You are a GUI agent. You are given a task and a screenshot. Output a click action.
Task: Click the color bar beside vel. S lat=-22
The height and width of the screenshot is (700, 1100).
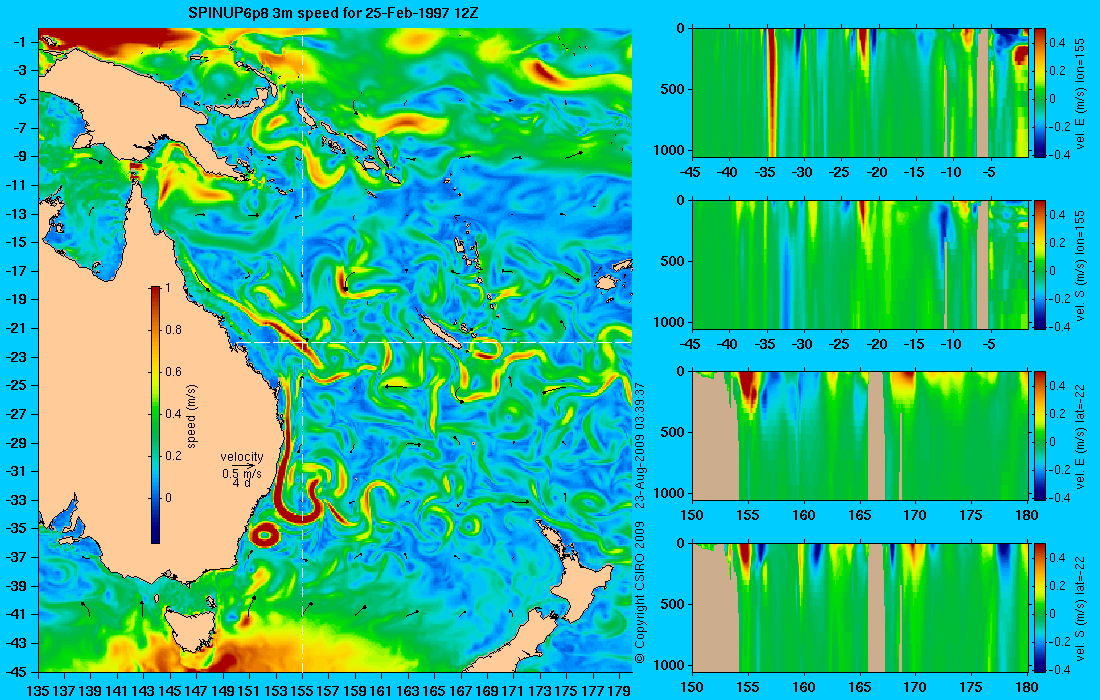[x=1040, y=607]
